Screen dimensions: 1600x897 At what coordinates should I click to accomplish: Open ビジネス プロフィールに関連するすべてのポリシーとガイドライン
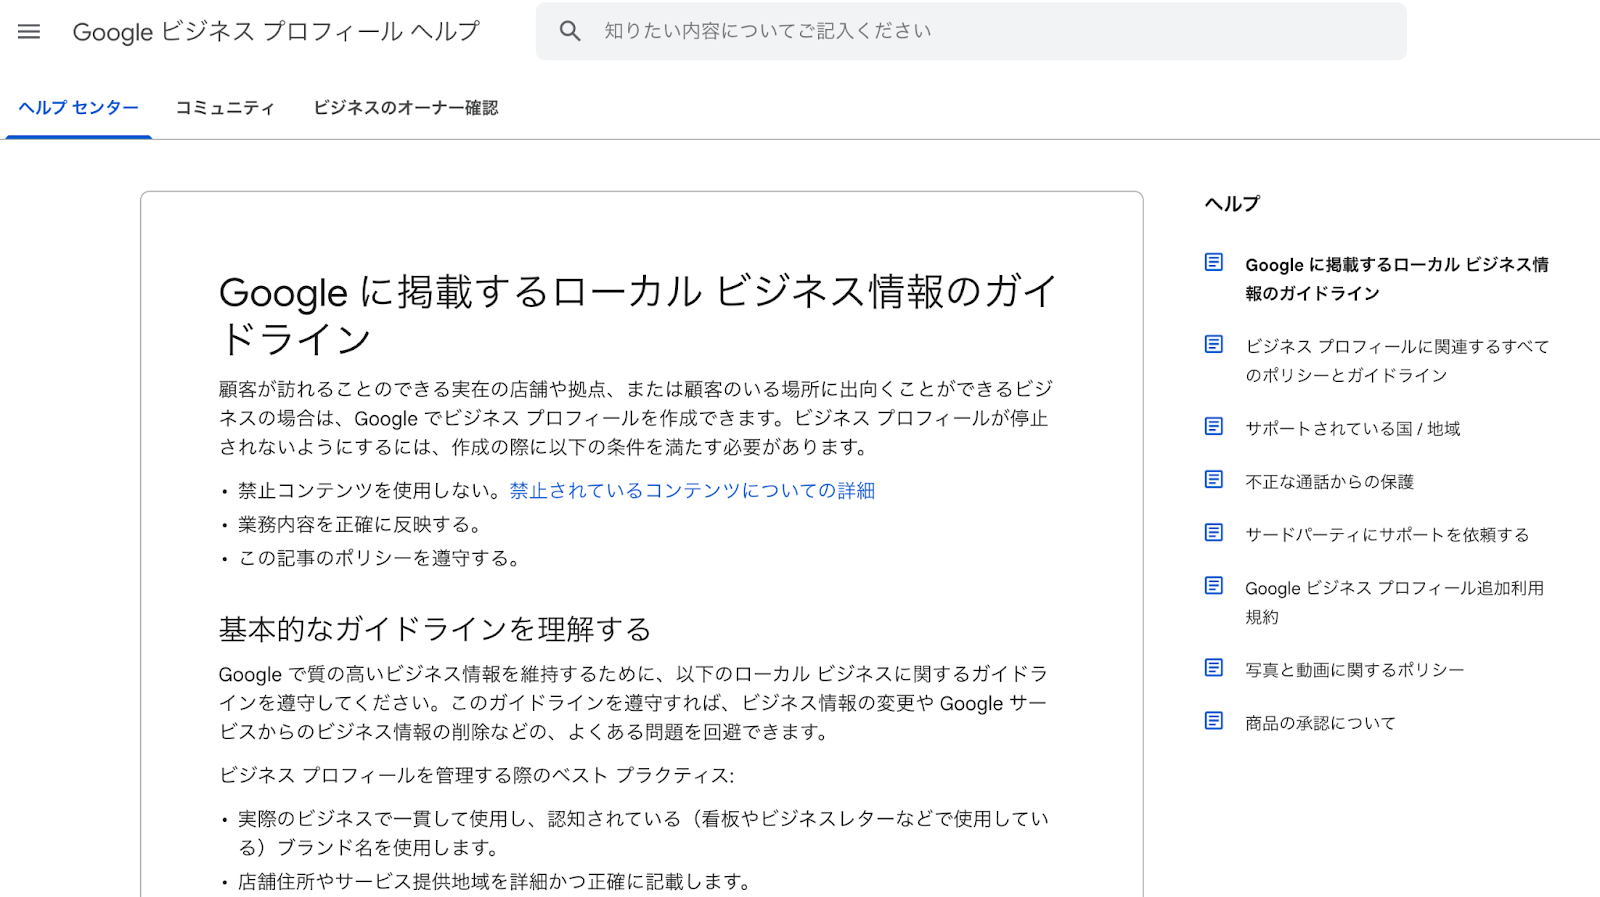(x=1397, y=361)
